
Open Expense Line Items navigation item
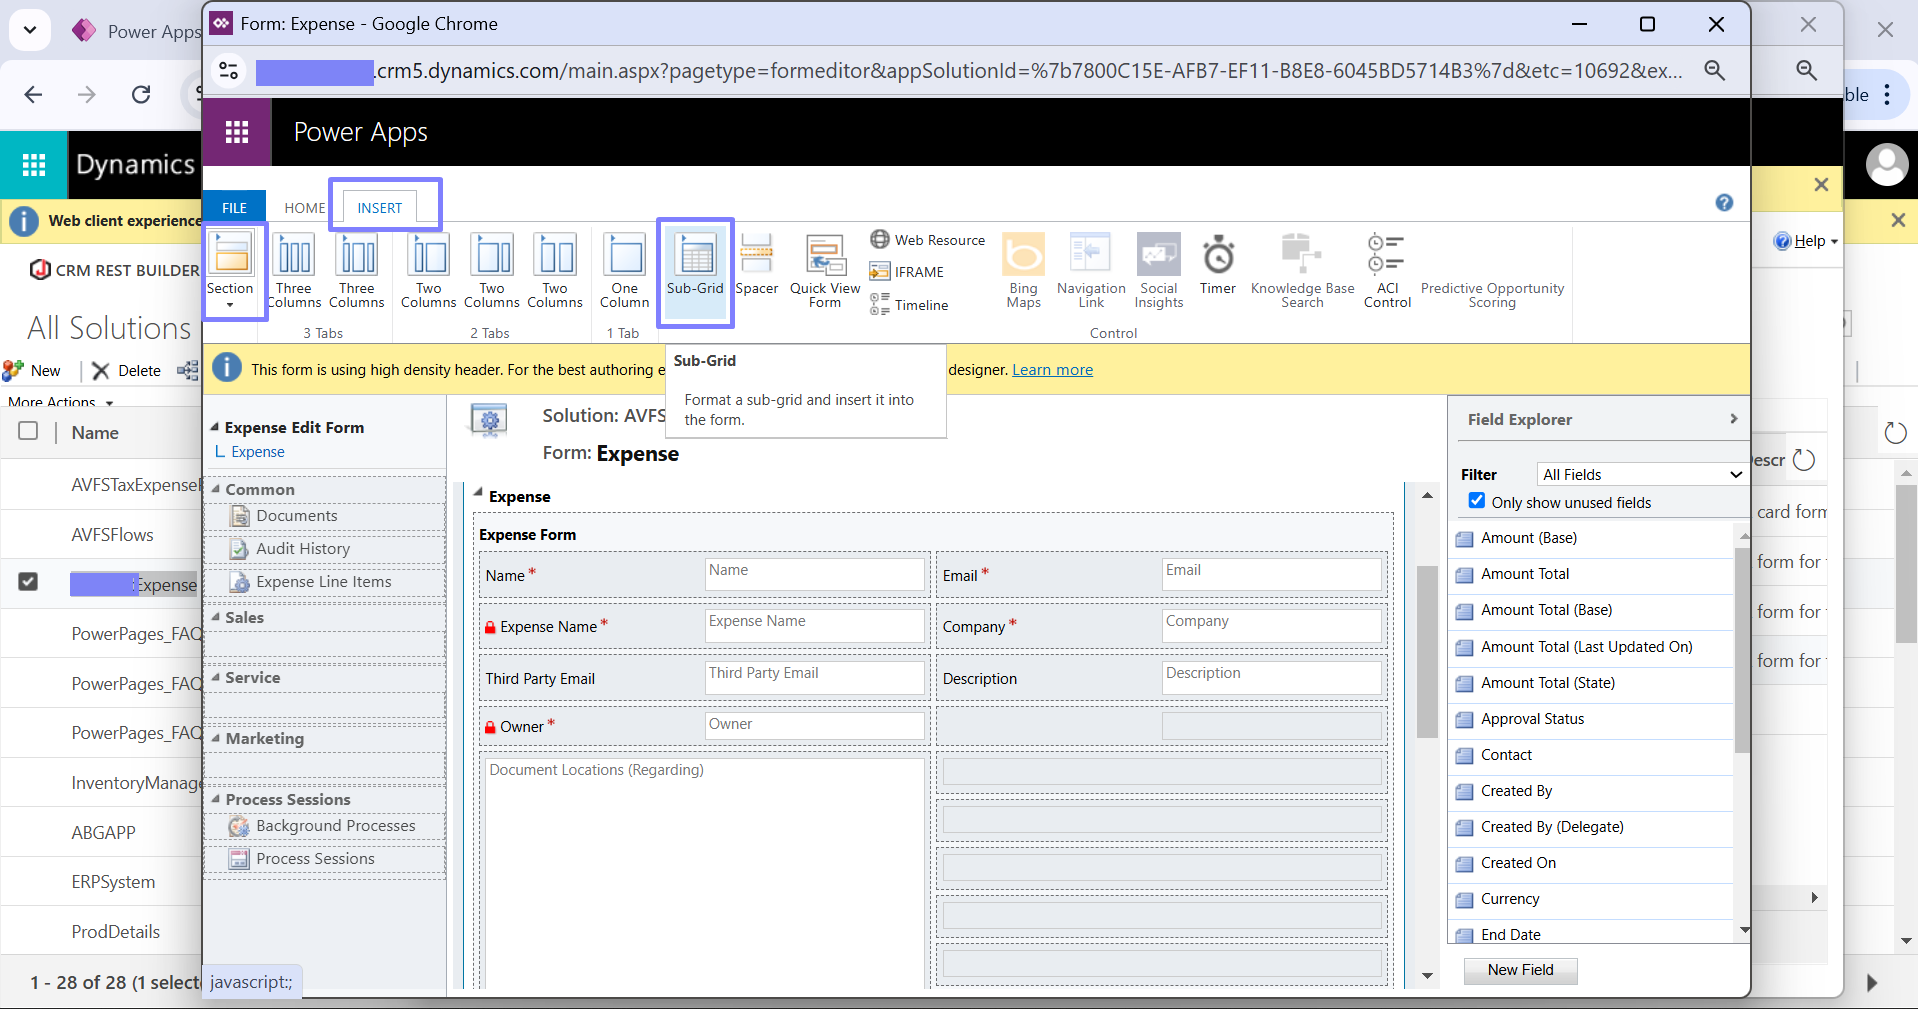point(324,582)
